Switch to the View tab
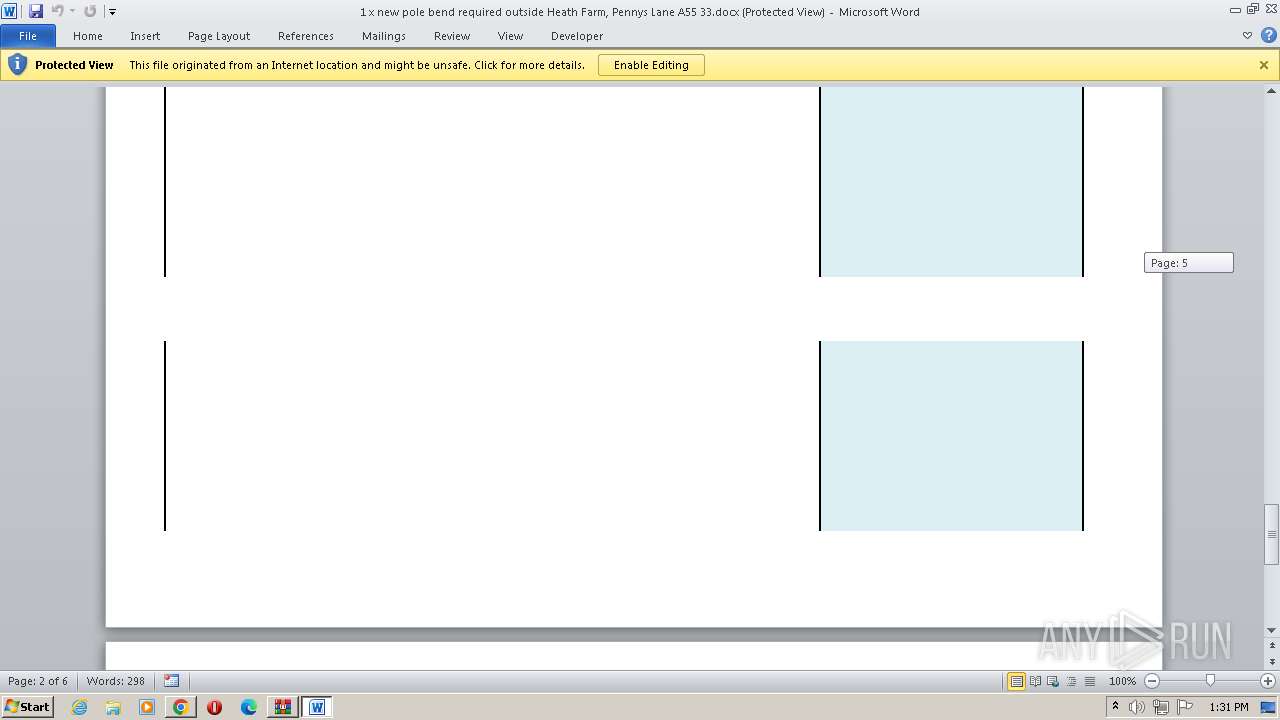Viewport: 1280px width, 720px height. pos(511,36)
